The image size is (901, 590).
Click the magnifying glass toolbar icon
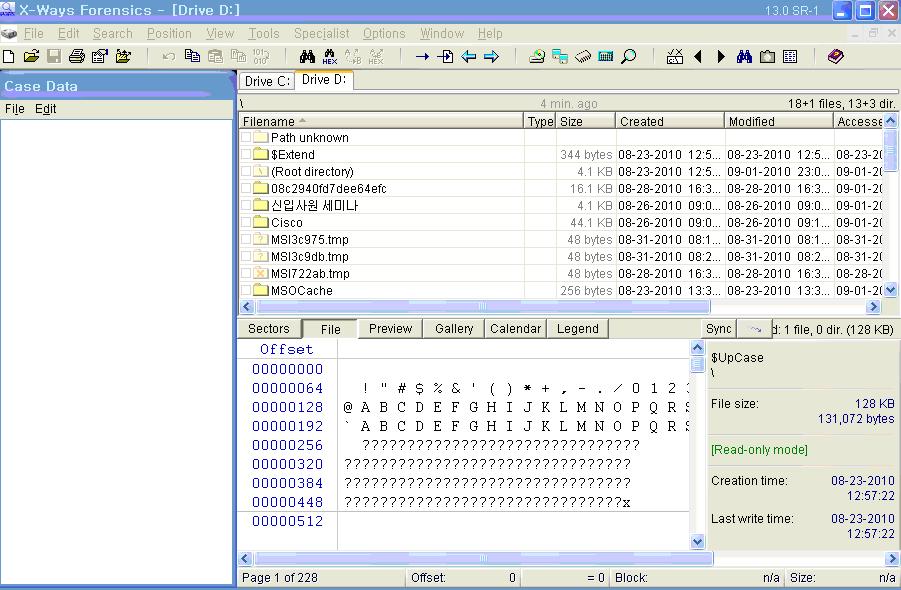click(629, 56)
